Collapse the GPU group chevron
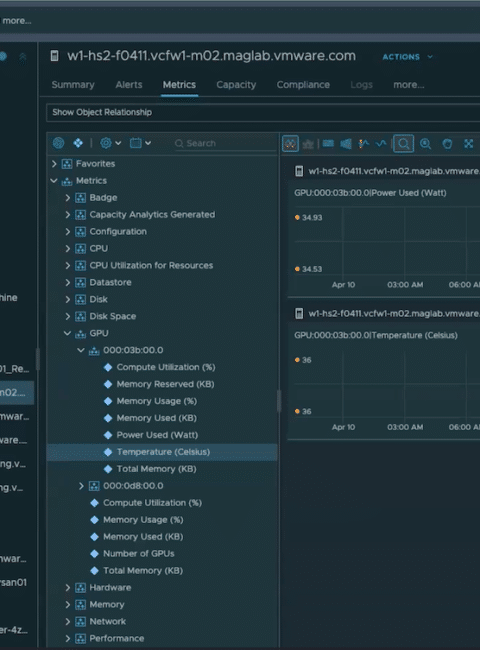480x650 pixels. (67, 333)
